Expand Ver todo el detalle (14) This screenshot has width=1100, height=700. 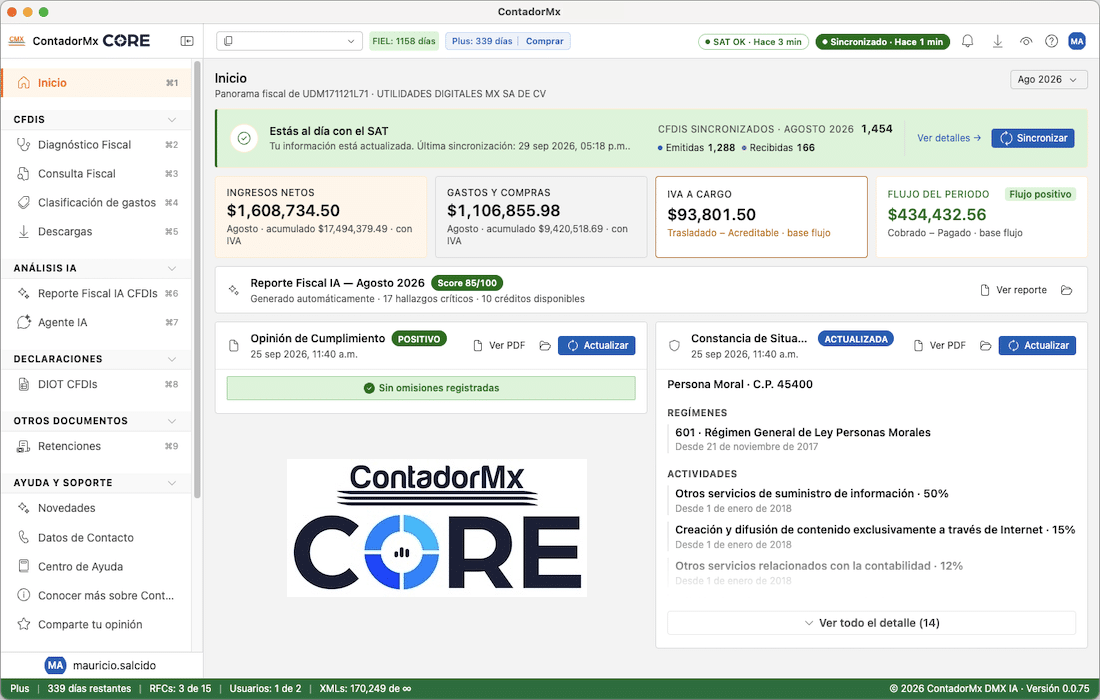click(x=871, y=623)
